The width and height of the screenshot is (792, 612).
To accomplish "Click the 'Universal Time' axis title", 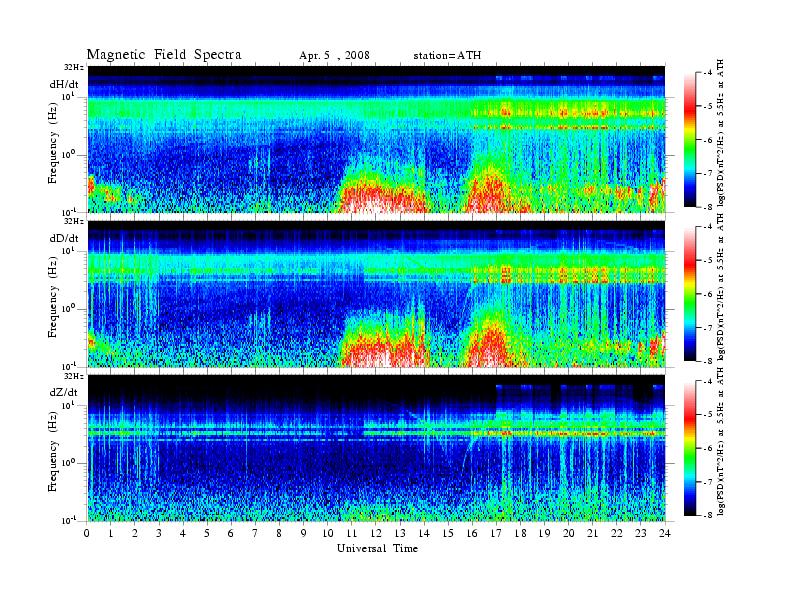I will pyautogui.click(x=378, y=548).
